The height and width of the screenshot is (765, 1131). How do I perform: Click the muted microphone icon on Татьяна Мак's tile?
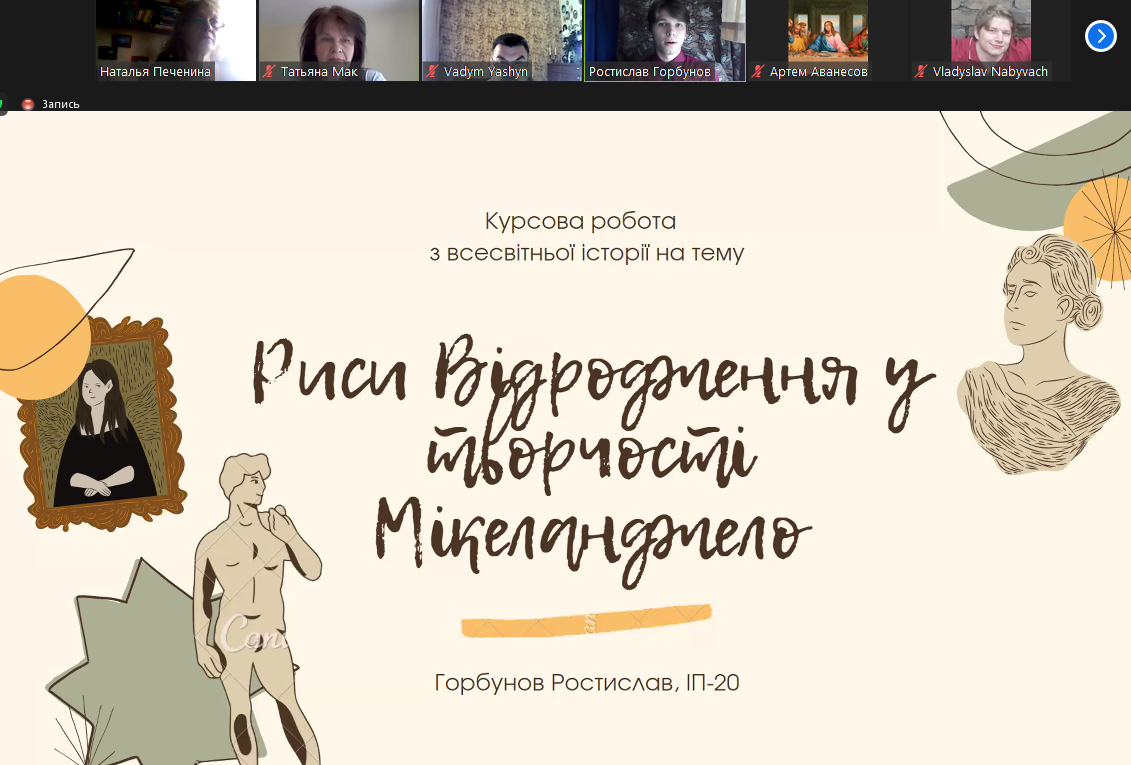point(269,70)
